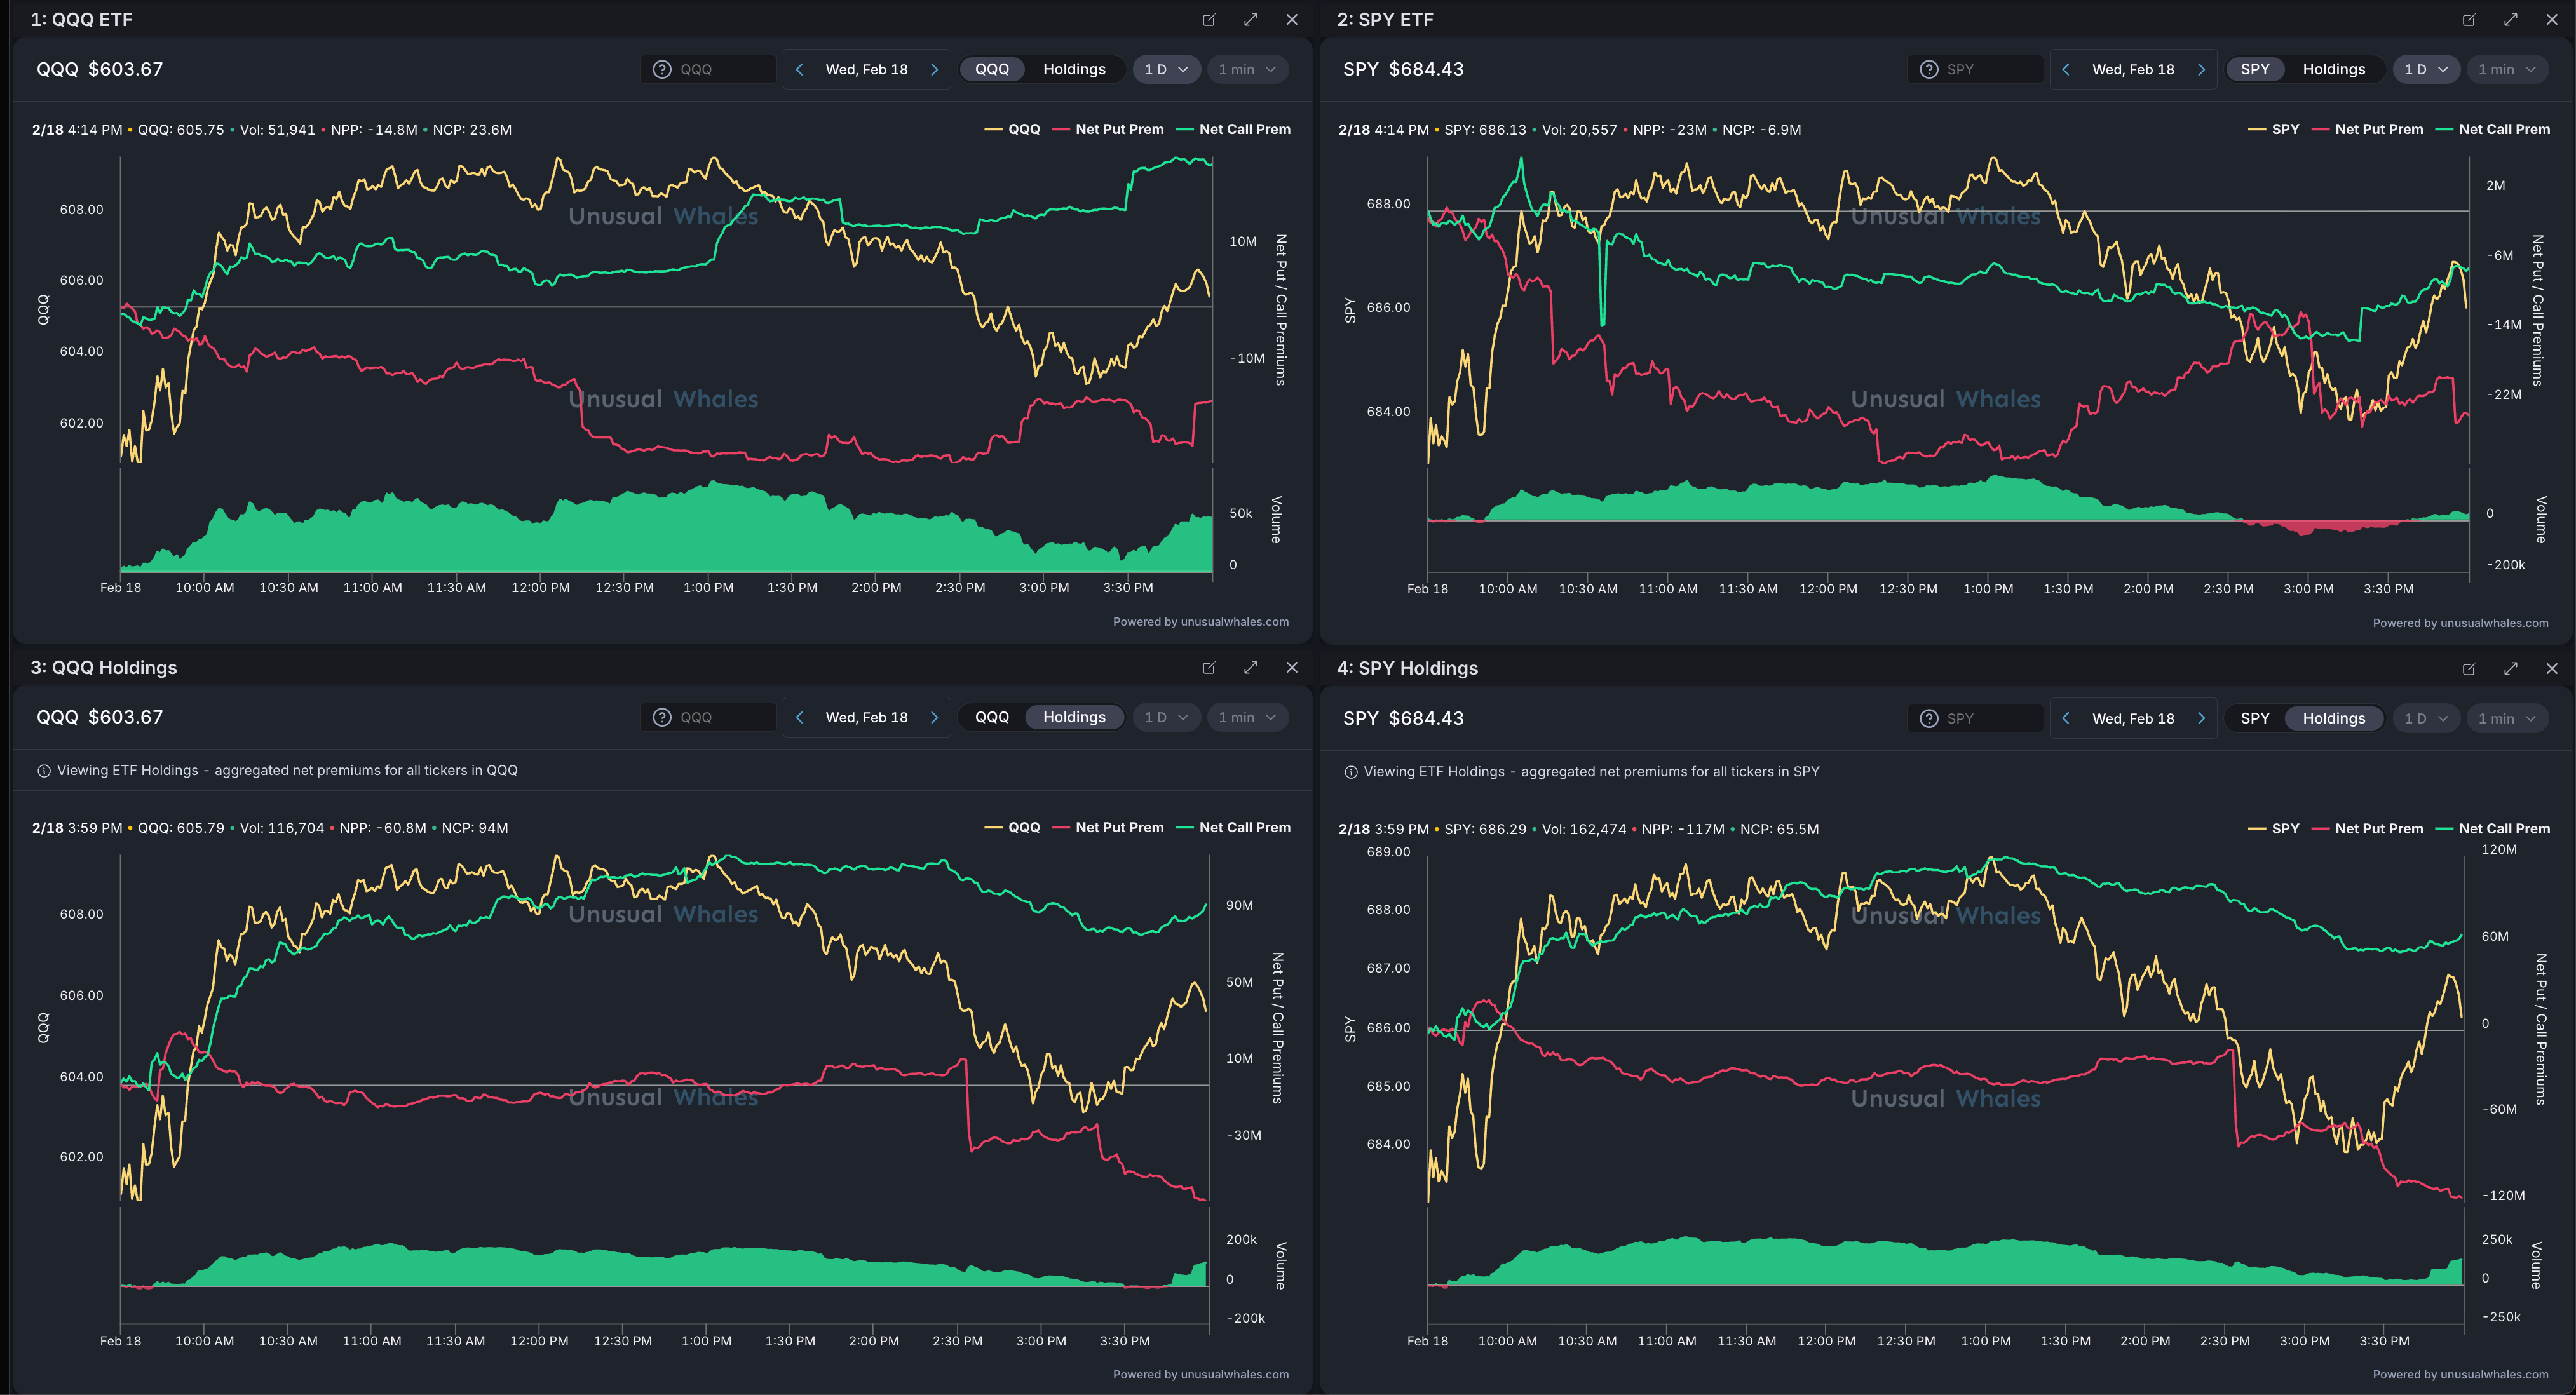Click Wed, Feb 18 date in SPY Holdings panel
The image size is (2576, 1395).
point(2132,718)
